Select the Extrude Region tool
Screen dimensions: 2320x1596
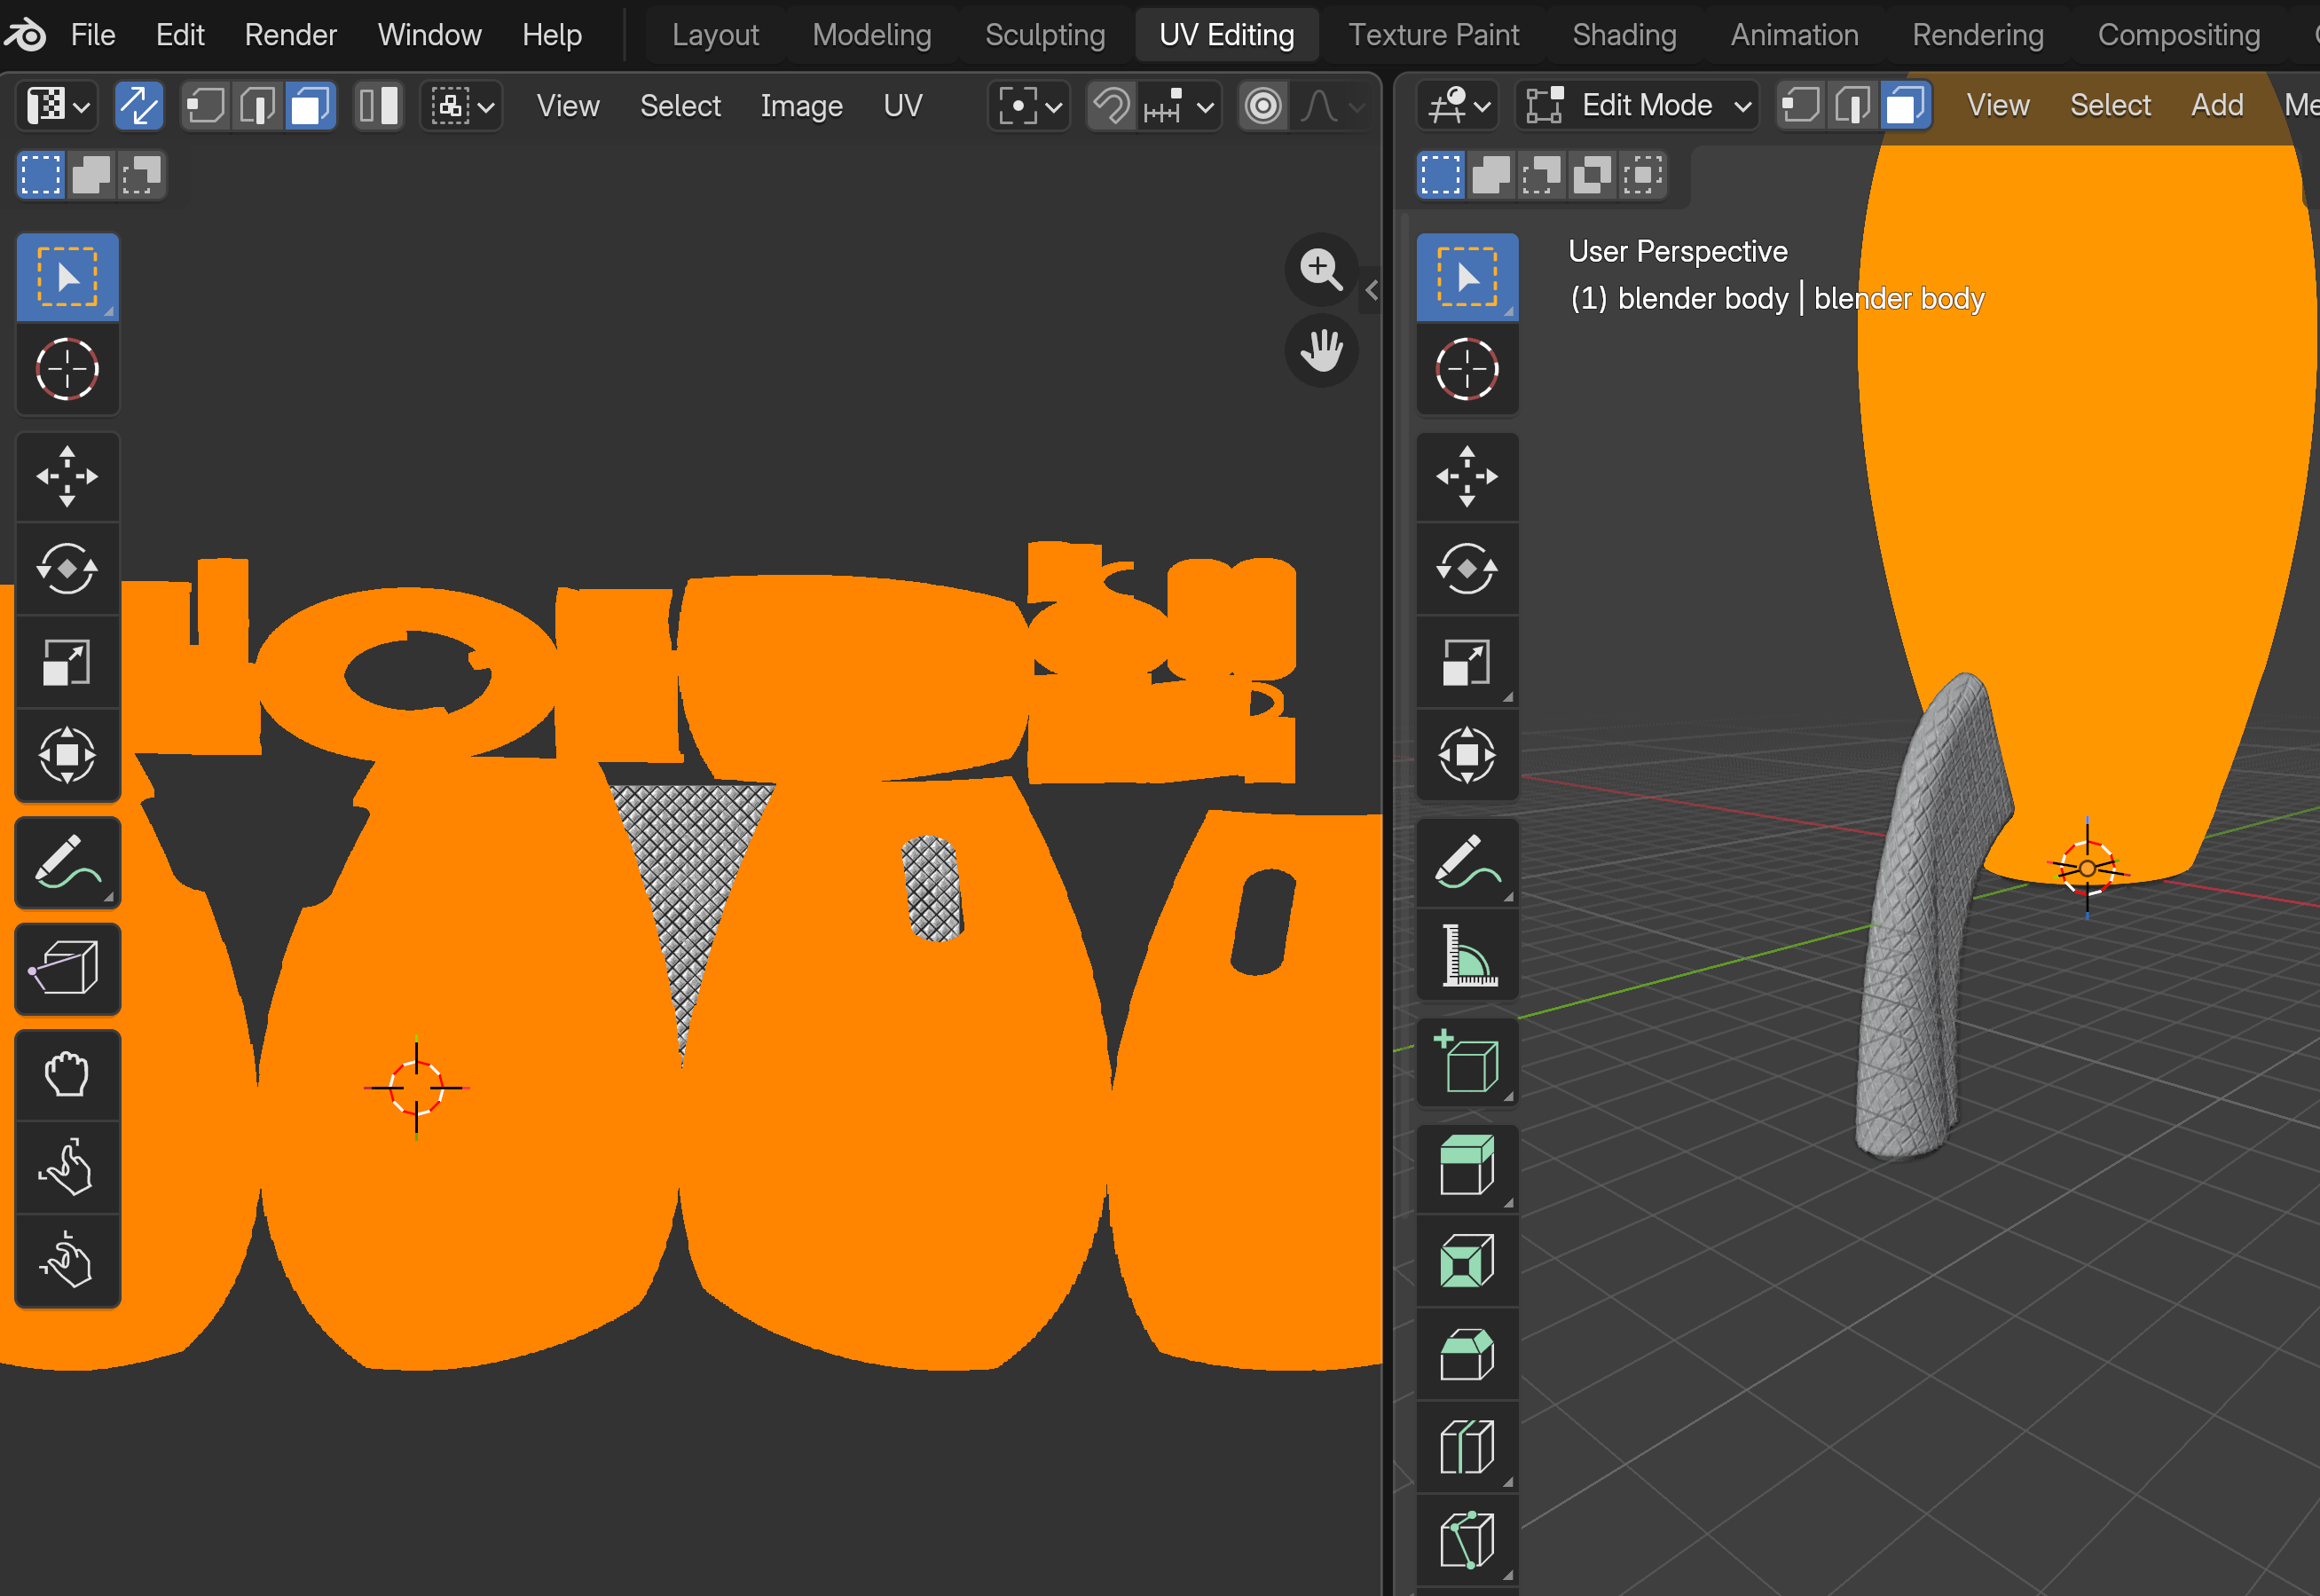(1467, 1168)
